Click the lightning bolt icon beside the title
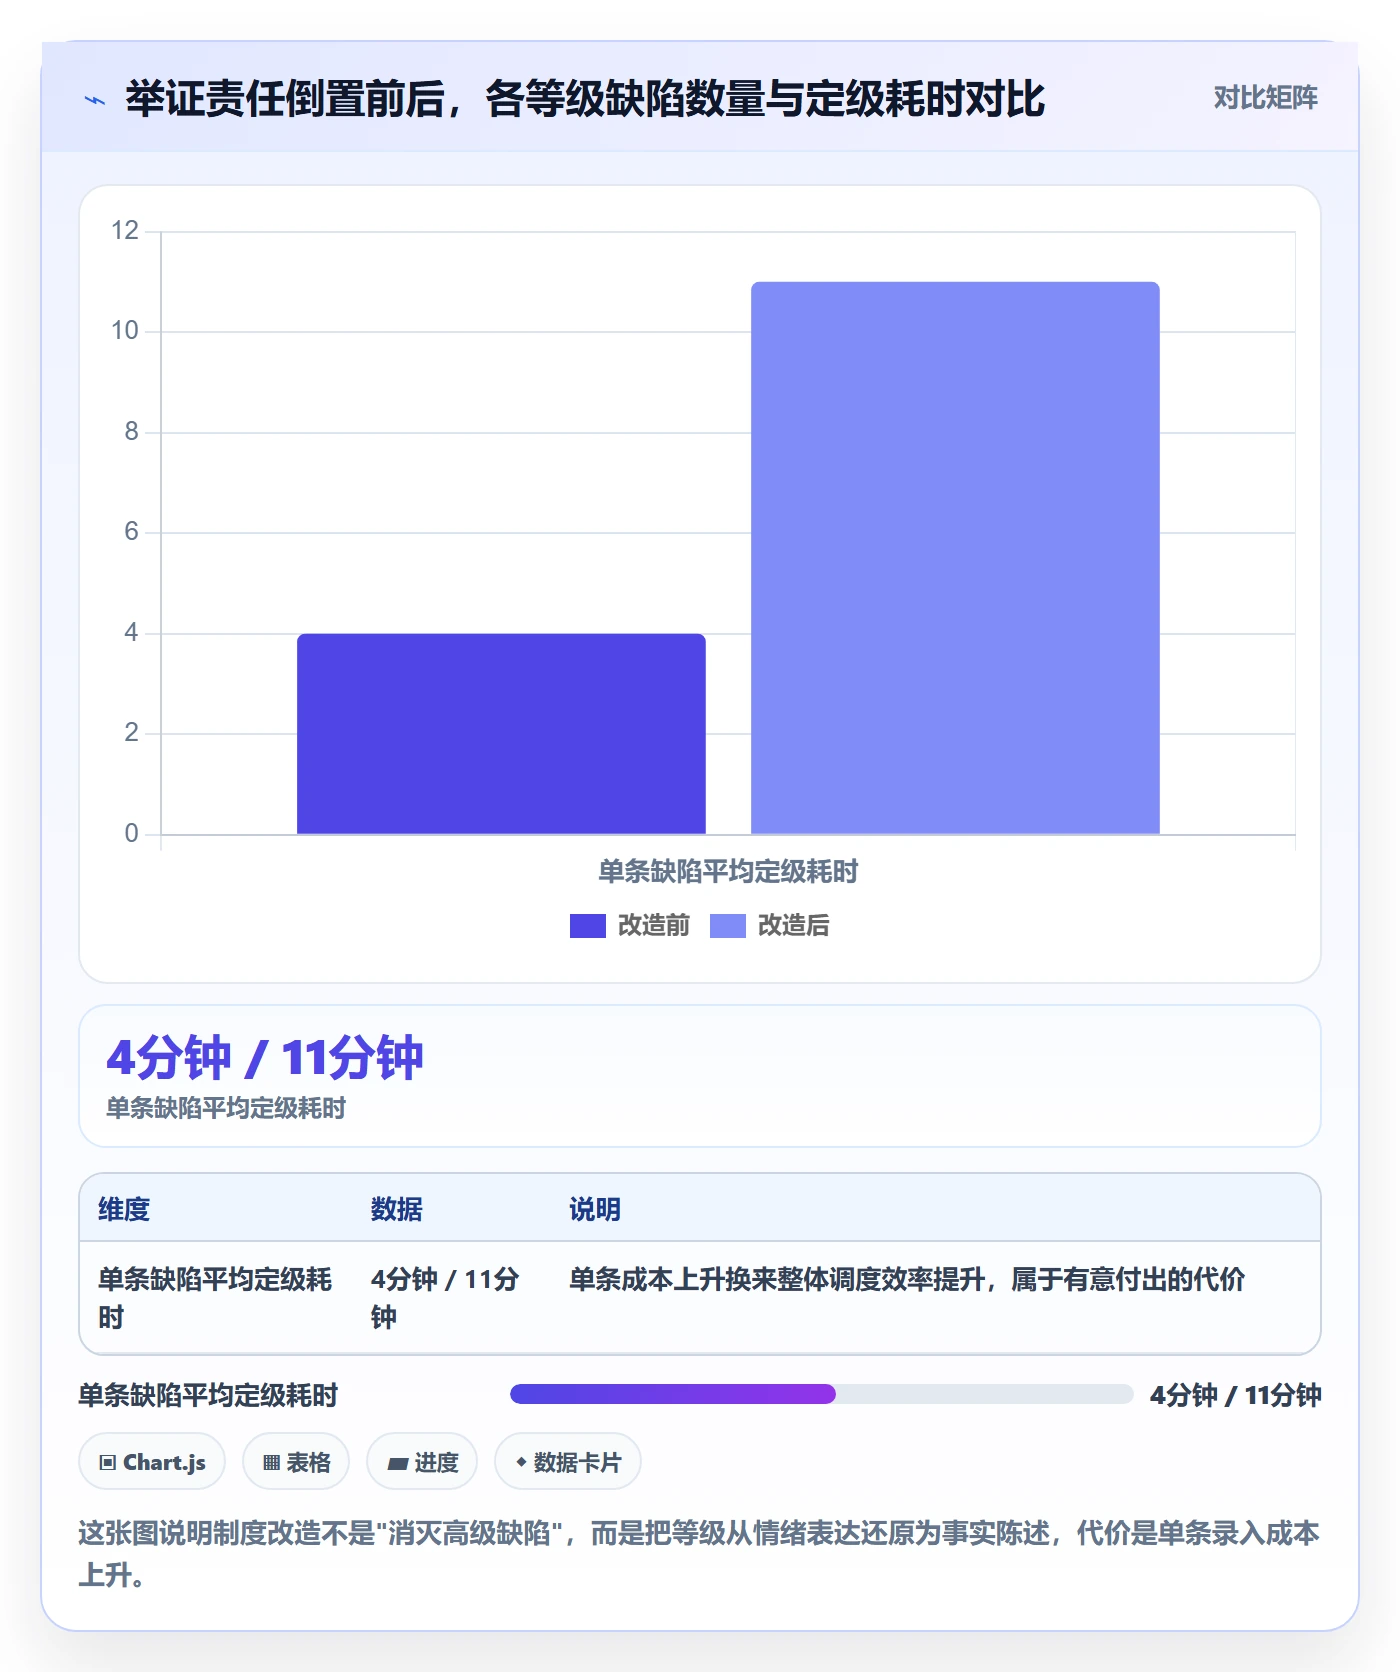This screenshot has width=1400, height=1672. (x=95, y=100)
